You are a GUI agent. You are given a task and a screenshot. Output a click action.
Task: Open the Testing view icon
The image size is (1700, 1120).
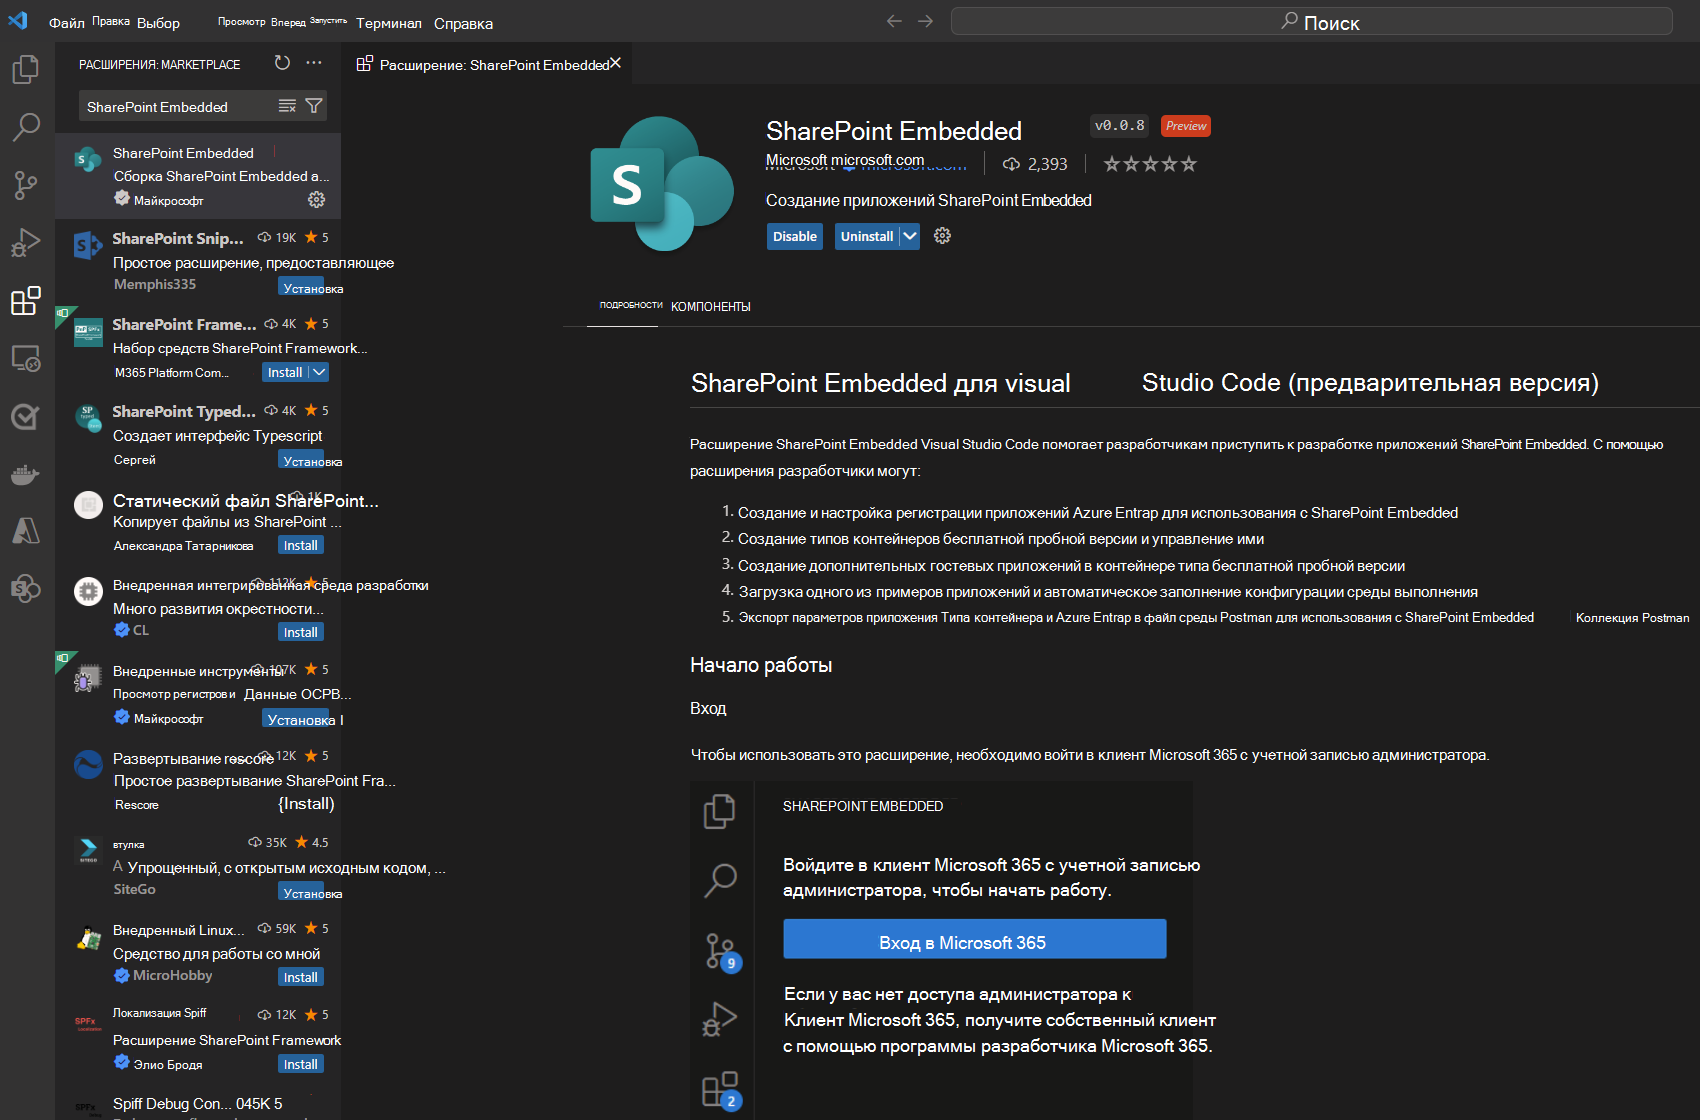coord(26,416)
